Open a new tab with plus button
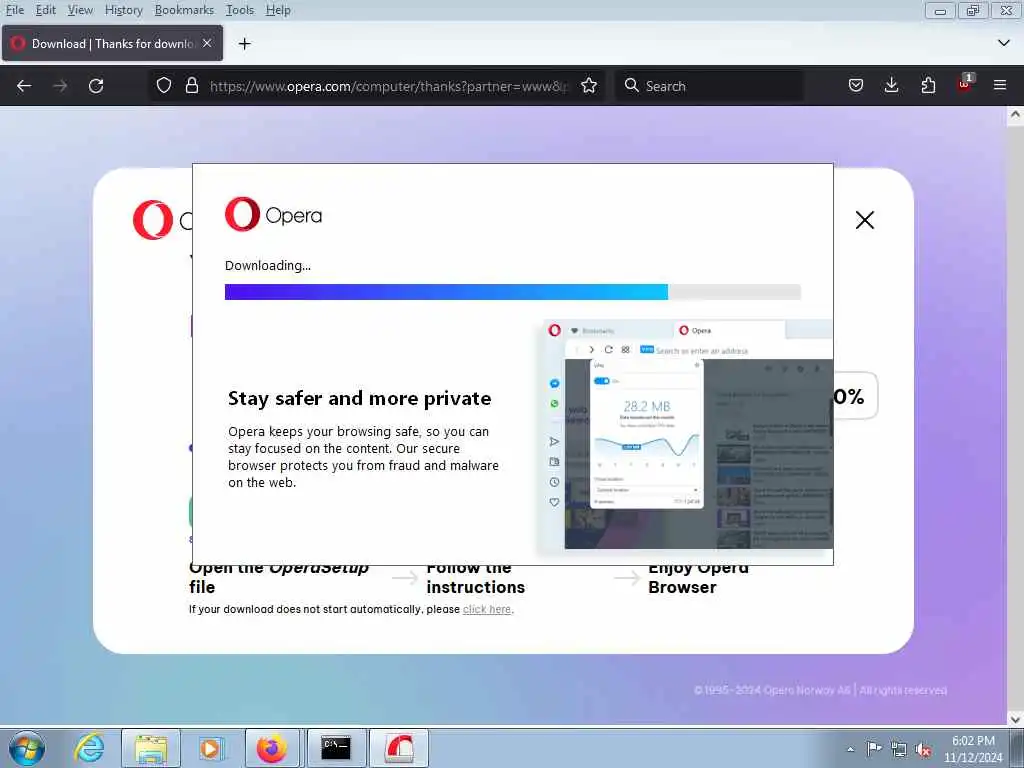The image size is (1024, 768). pos(244,44)
